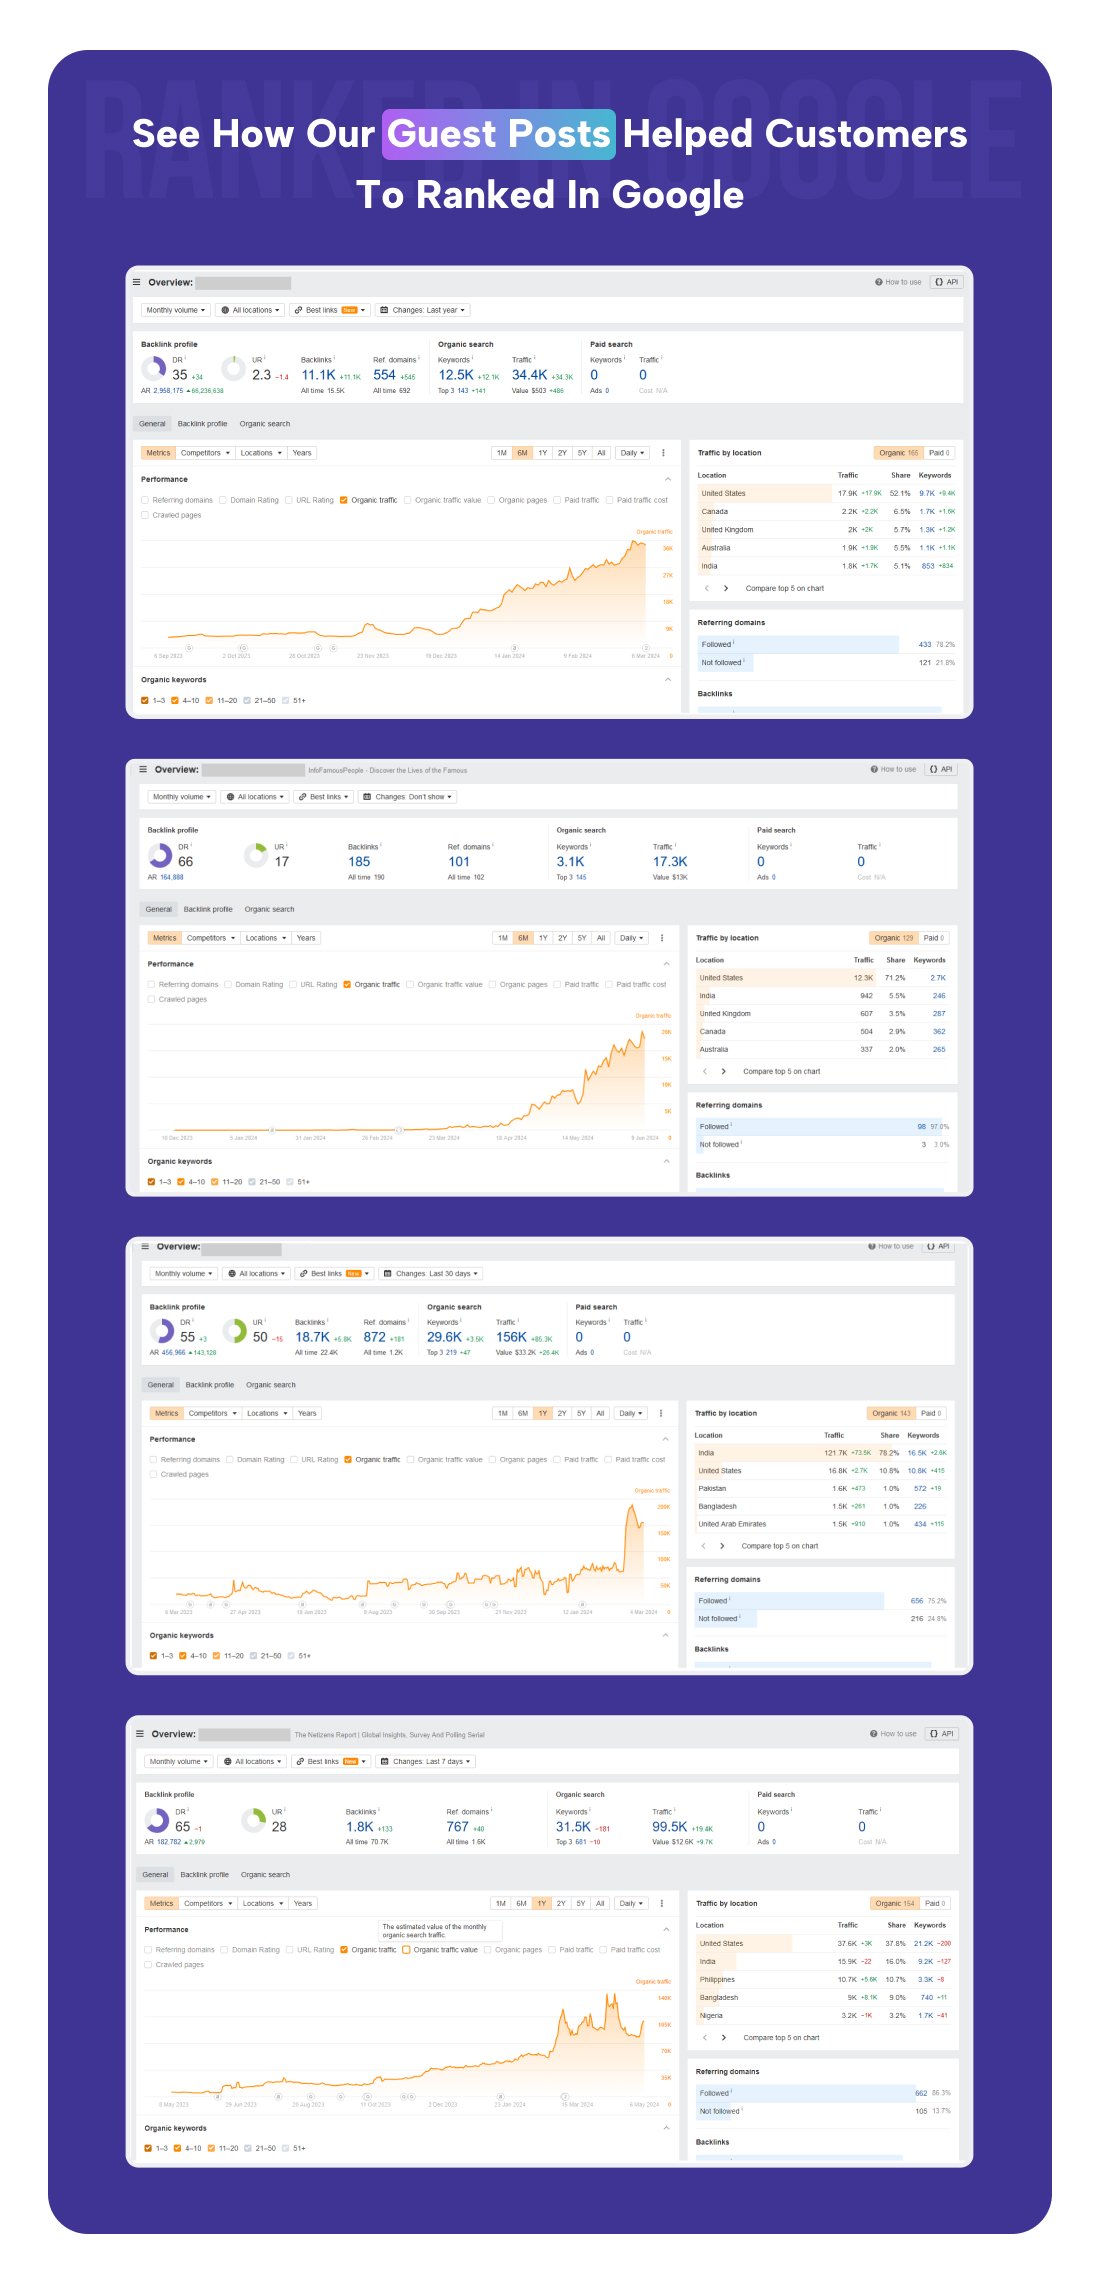Click the API braces icon in DR 55 dashboard
Image resolution: width=1100 pixels, height=2284 pixels.
pyautogui.click(x=931, y=1246)
